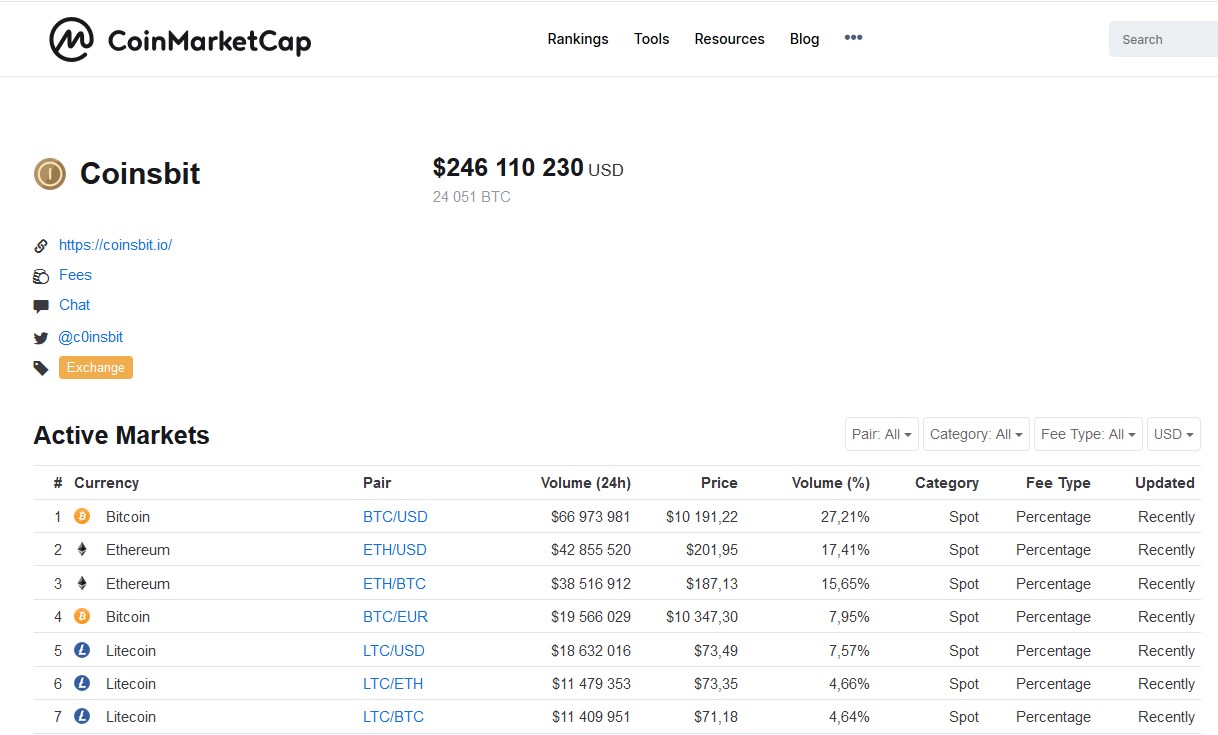Open the ETH/BTC pair link
The height and width of the screenshot is (735, 1218).
click(x=394, y=584)
